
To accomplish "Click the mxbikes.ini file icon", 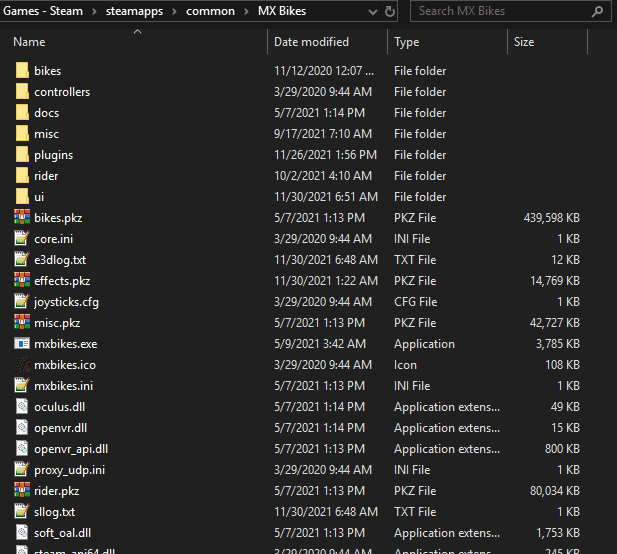I will (x=22, y=386).
